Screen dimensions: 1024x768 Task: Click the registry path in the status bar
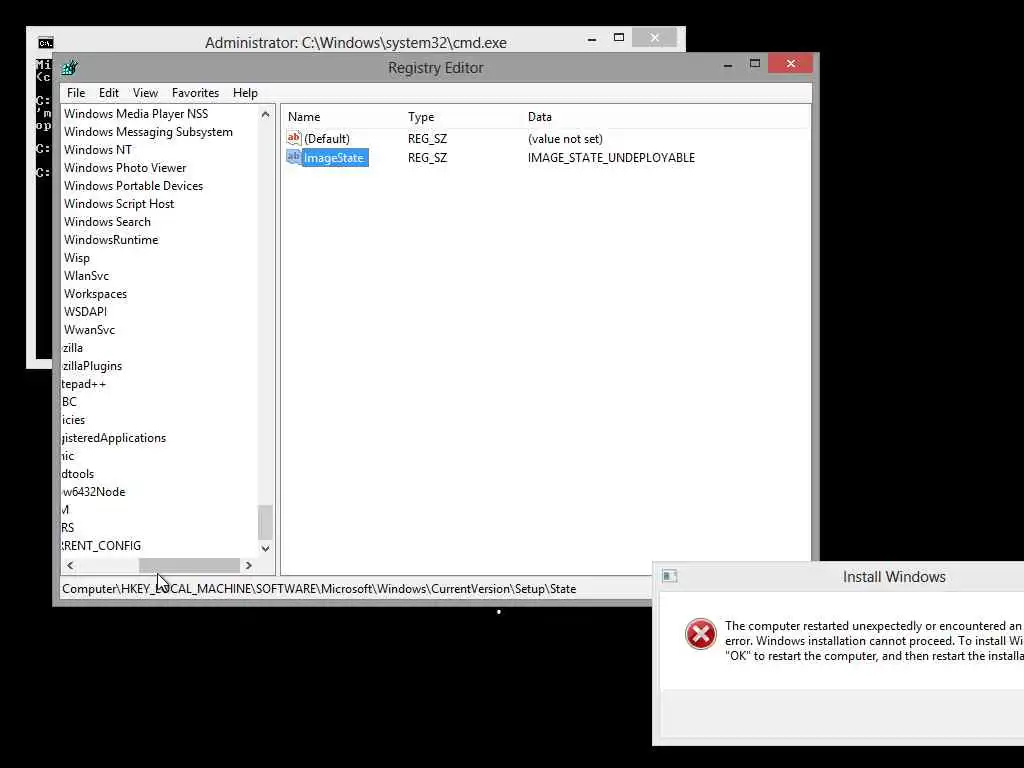click(x=319, y=588)
